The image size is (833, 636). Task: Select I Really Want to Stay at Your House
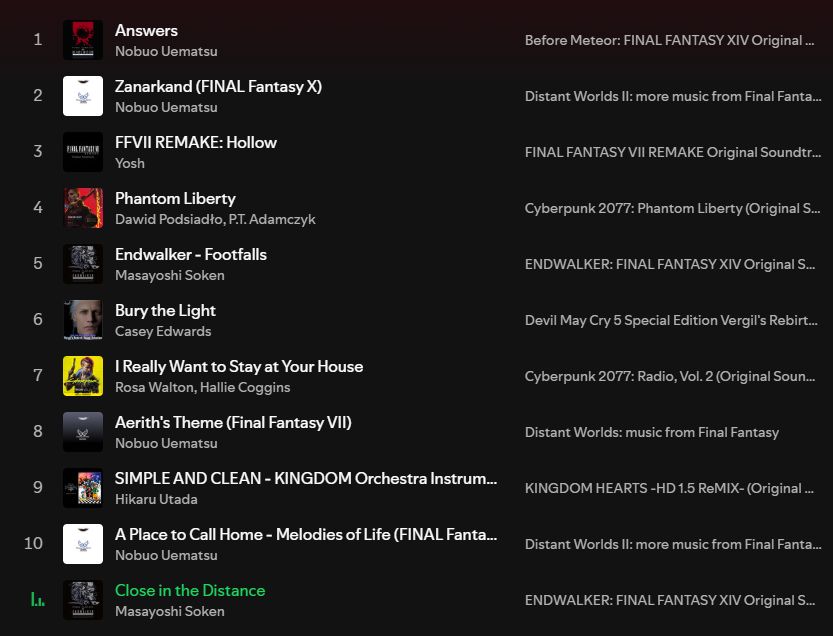point(239,367)
